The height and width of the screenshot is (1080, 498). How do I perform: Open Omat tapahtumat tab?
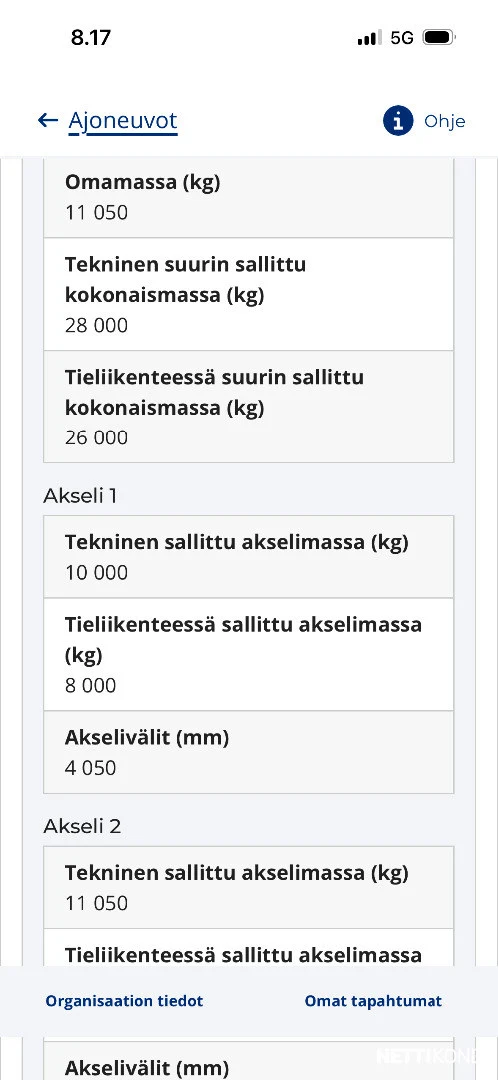click(373, 1001)
